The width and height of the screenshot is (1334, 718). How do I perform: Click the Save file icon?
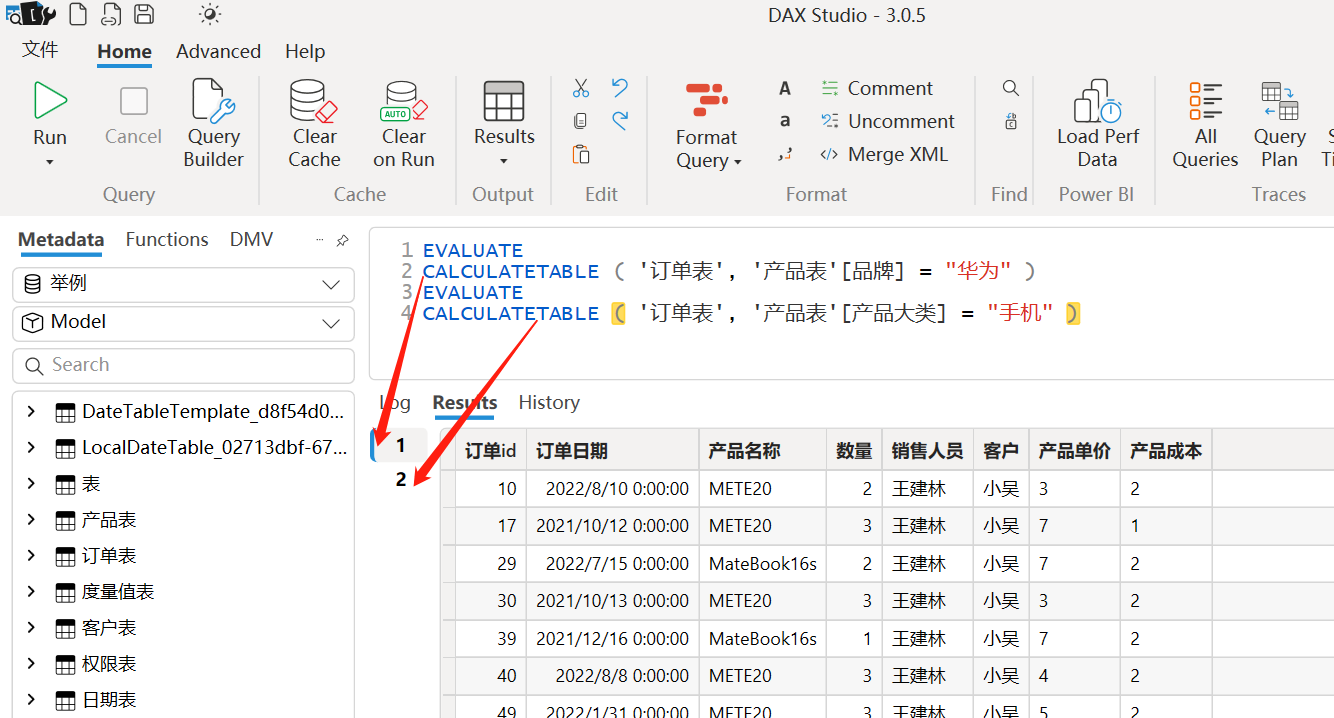[x=145, y=14]
